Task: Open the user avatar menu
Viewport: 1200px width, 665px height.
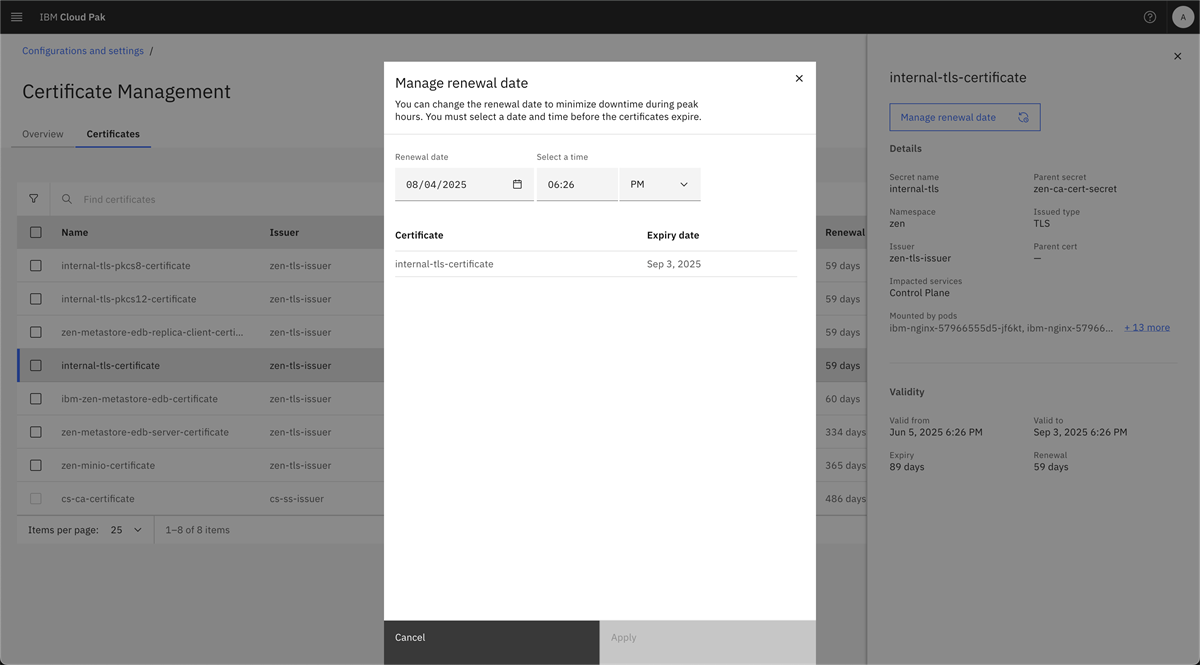Action: tap(1183, 17)
